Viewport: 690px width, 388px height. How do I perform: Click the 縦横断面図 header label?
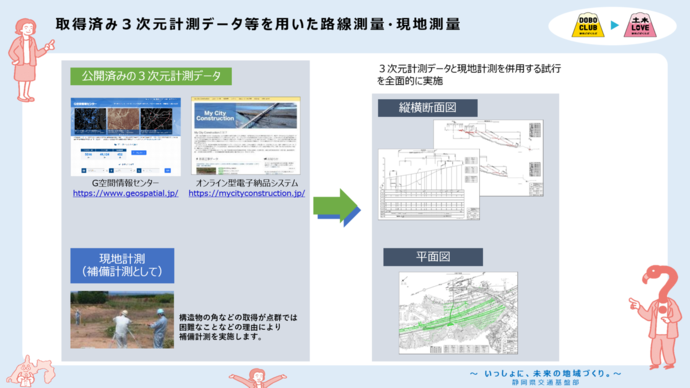428,108
